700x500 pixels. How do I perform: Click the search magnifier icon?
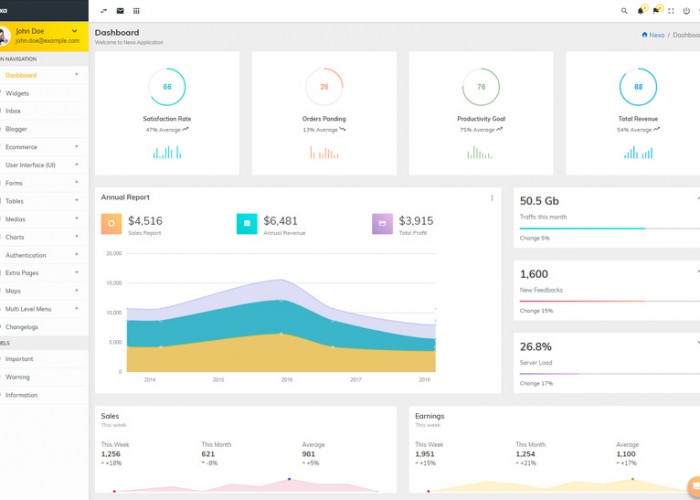pyautogui.click(x=624, y=11)
